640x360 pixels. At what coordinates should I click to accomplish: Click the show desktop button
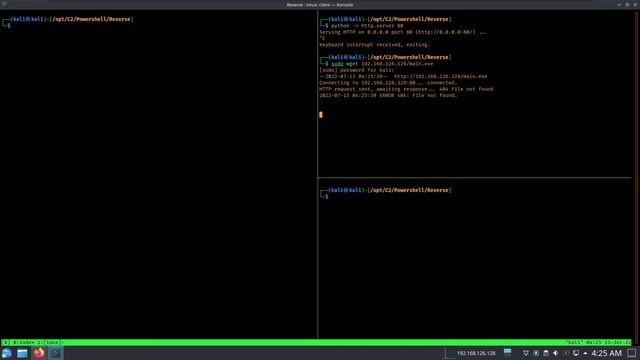pyautogui.click(x=631, y=353)
